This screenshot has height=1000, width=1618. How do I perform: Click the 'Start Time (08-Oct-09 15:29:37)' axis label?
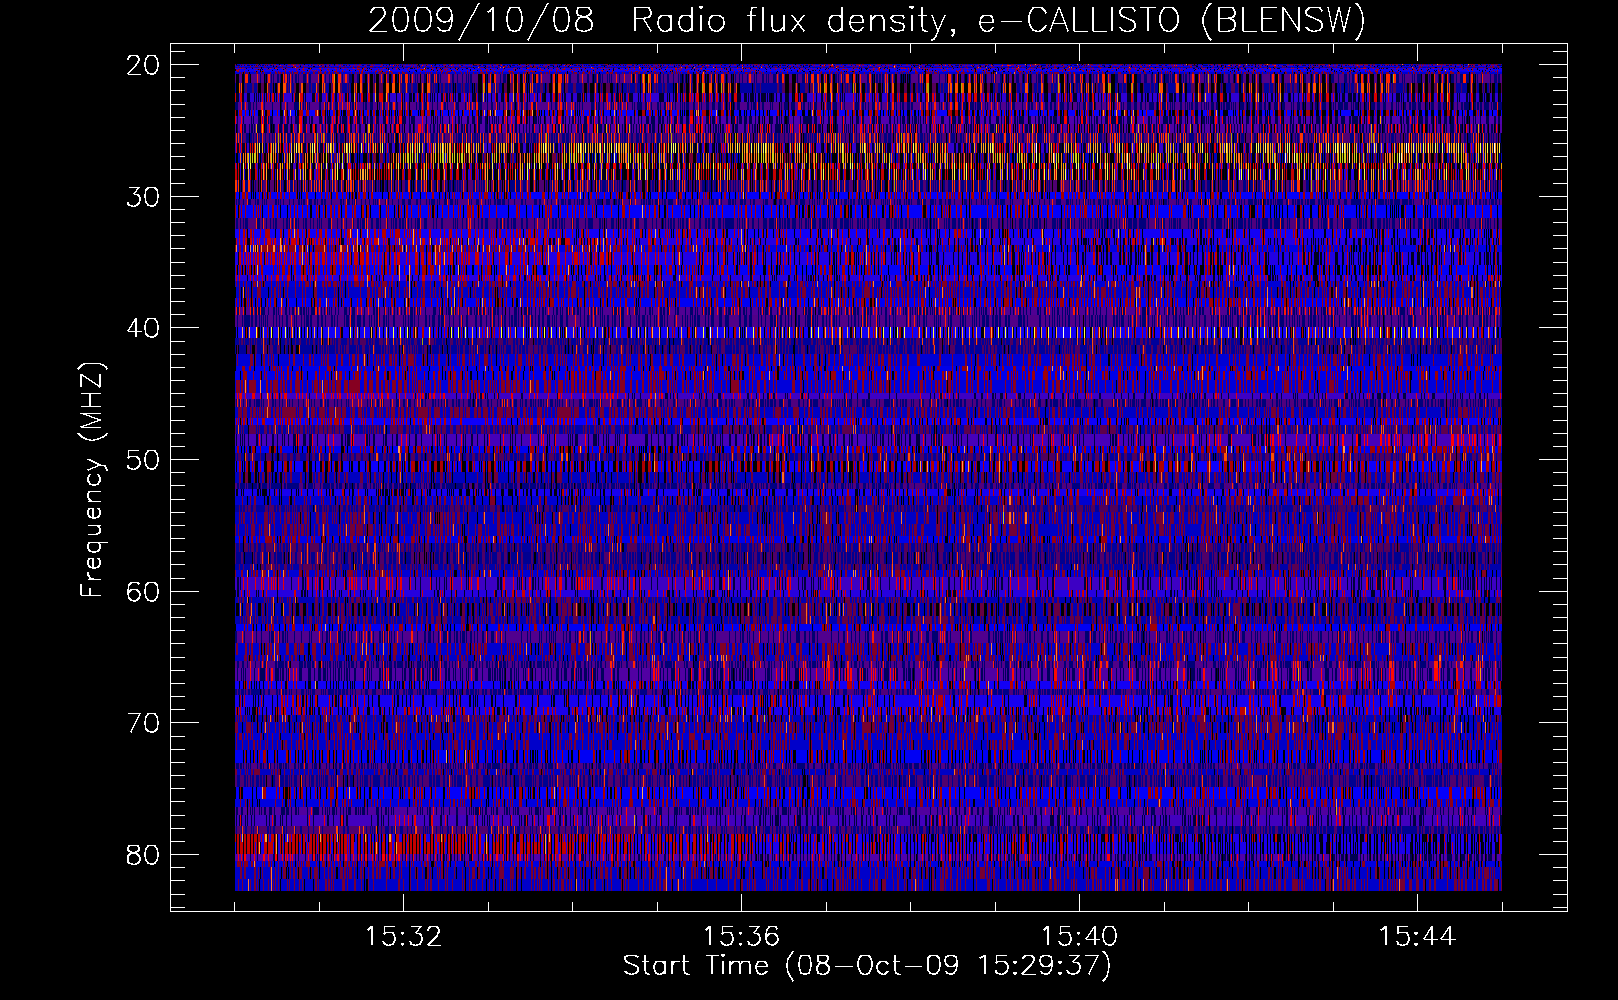[867, 966]
